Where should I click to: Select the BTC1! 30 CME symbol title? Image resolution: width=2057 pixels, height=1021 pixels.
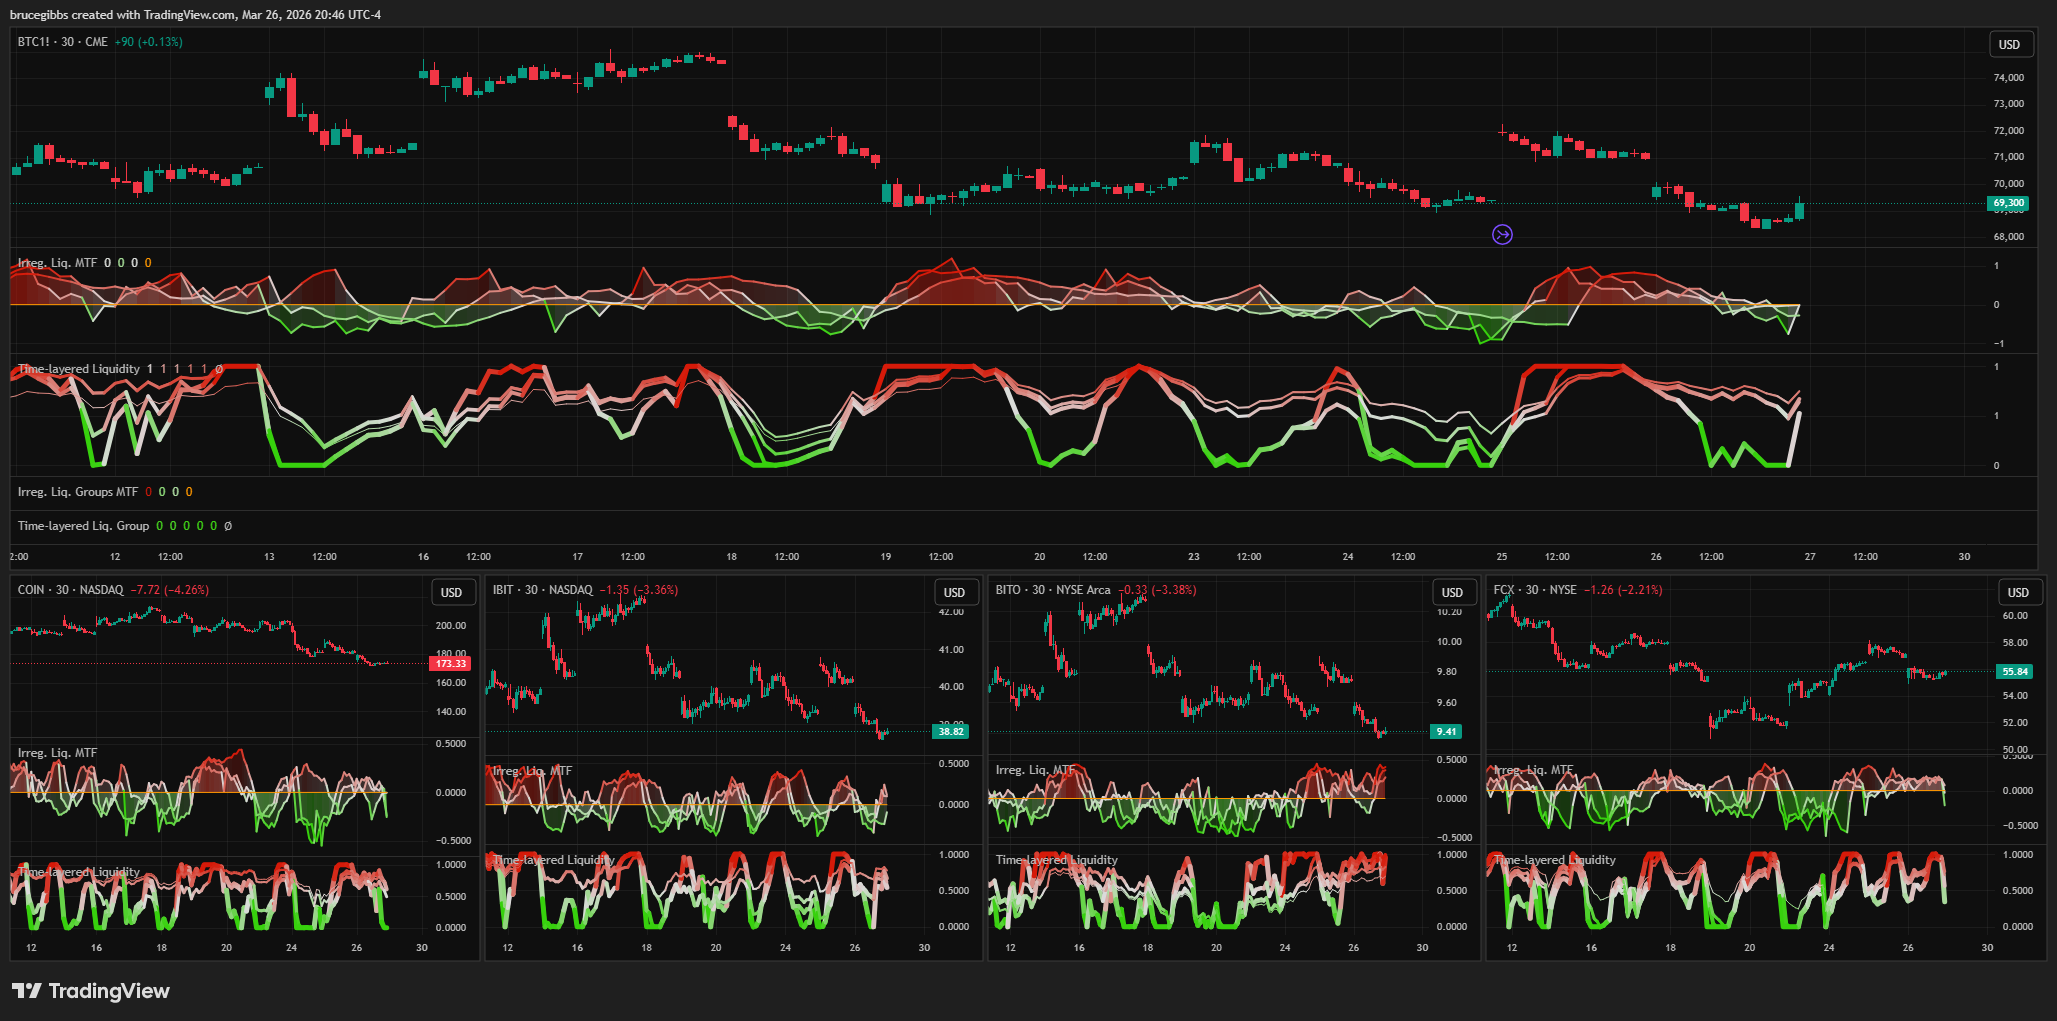click(x=62, y=42)
